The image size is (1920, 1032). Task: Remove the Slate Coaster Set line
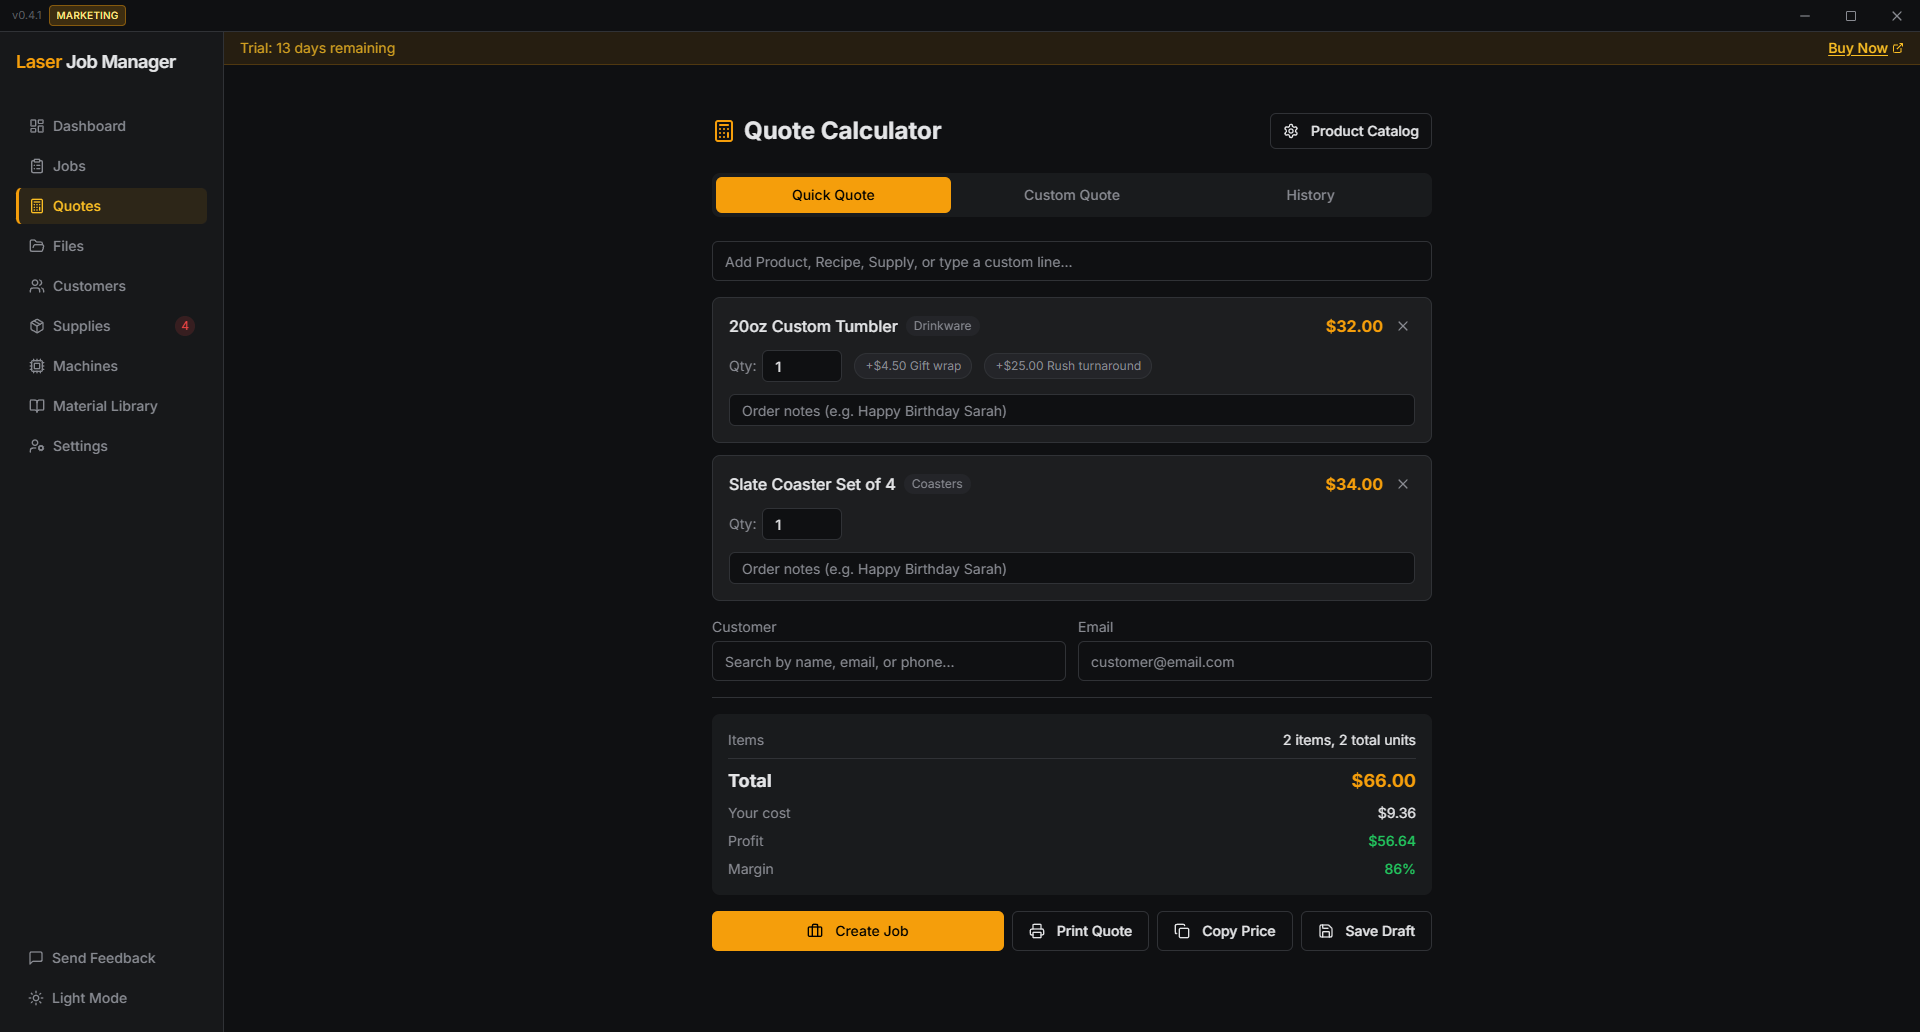(x=1403, y=484)
